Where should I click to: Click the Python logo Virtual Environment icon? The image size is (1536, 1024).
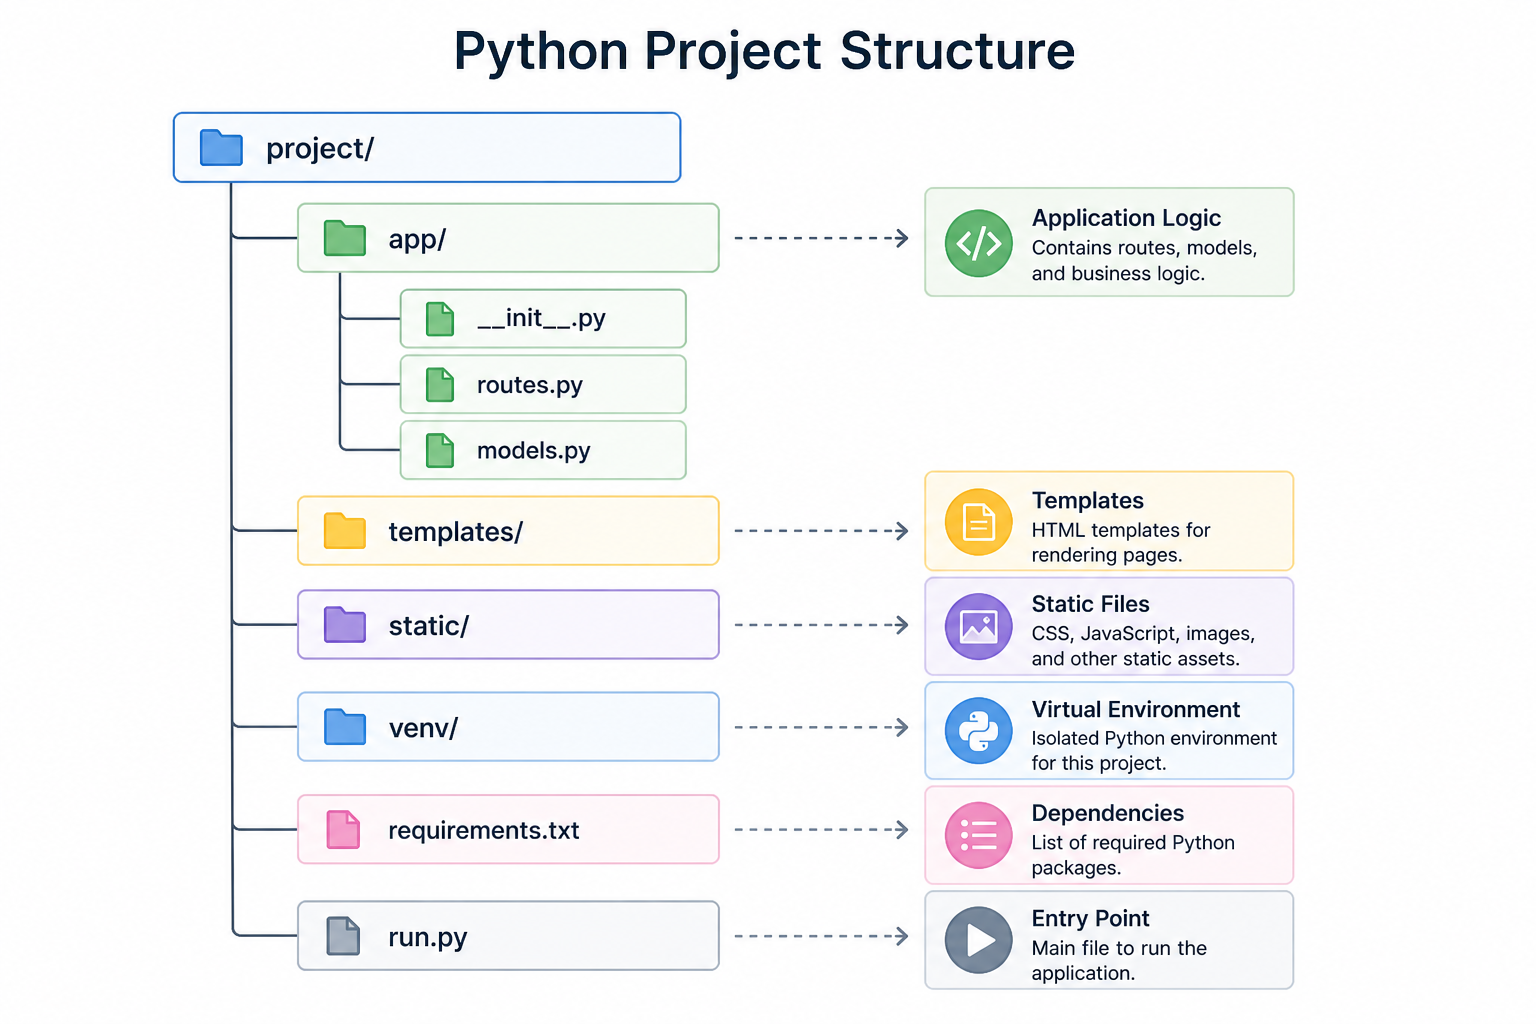(979, 731)
